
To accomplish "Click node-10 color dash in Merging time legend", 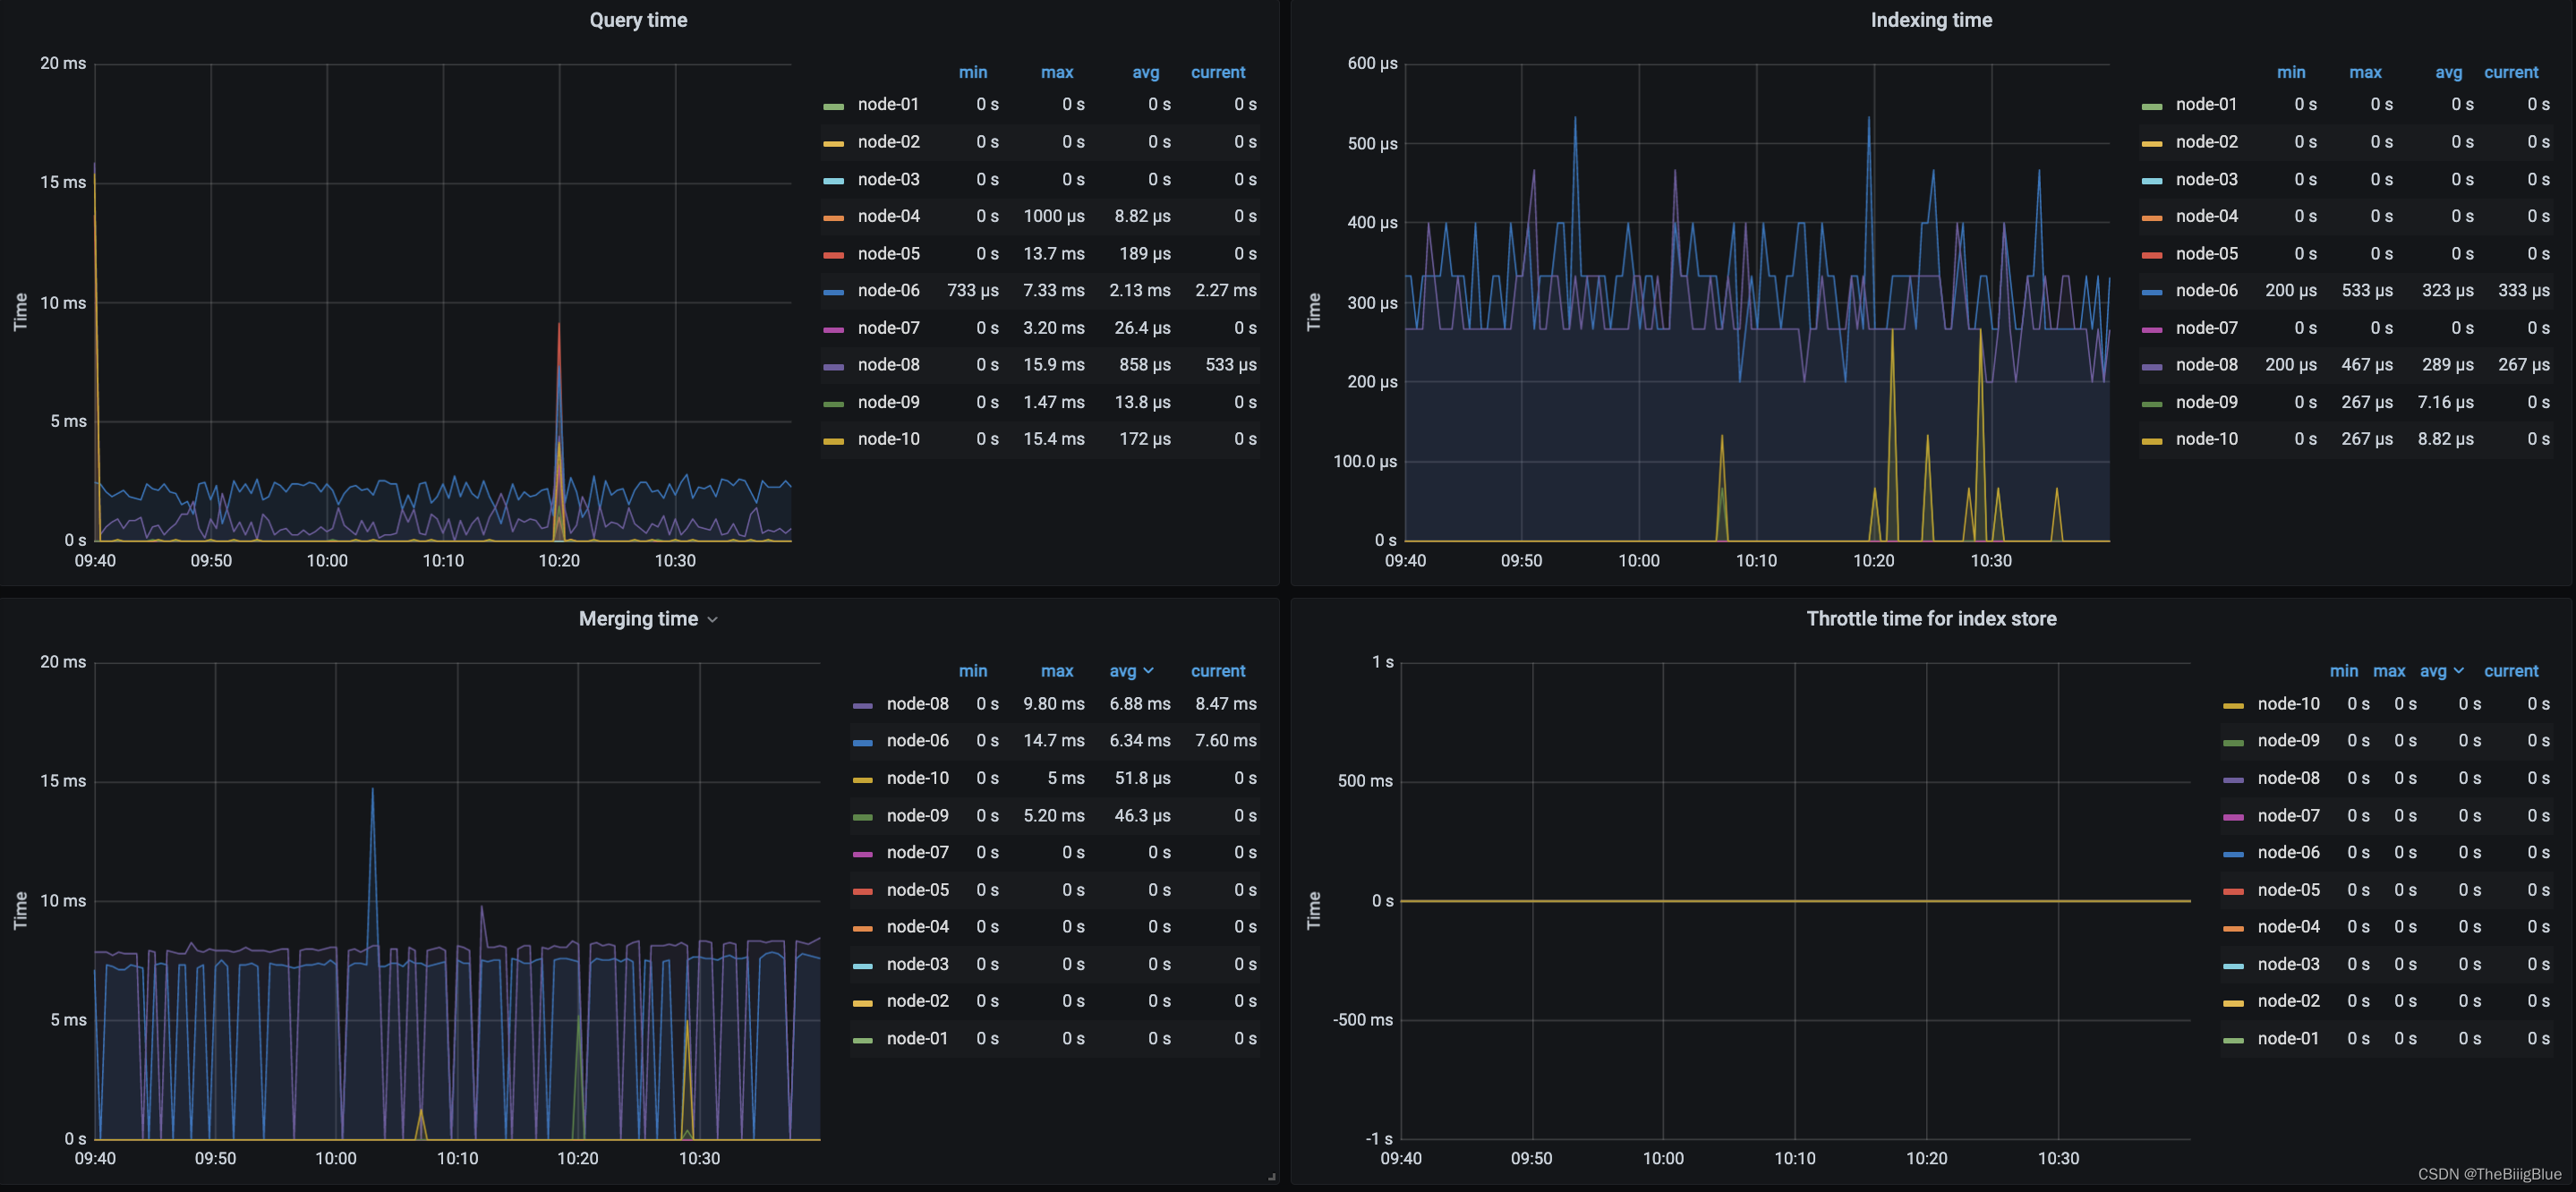I will tap(862, 780).
